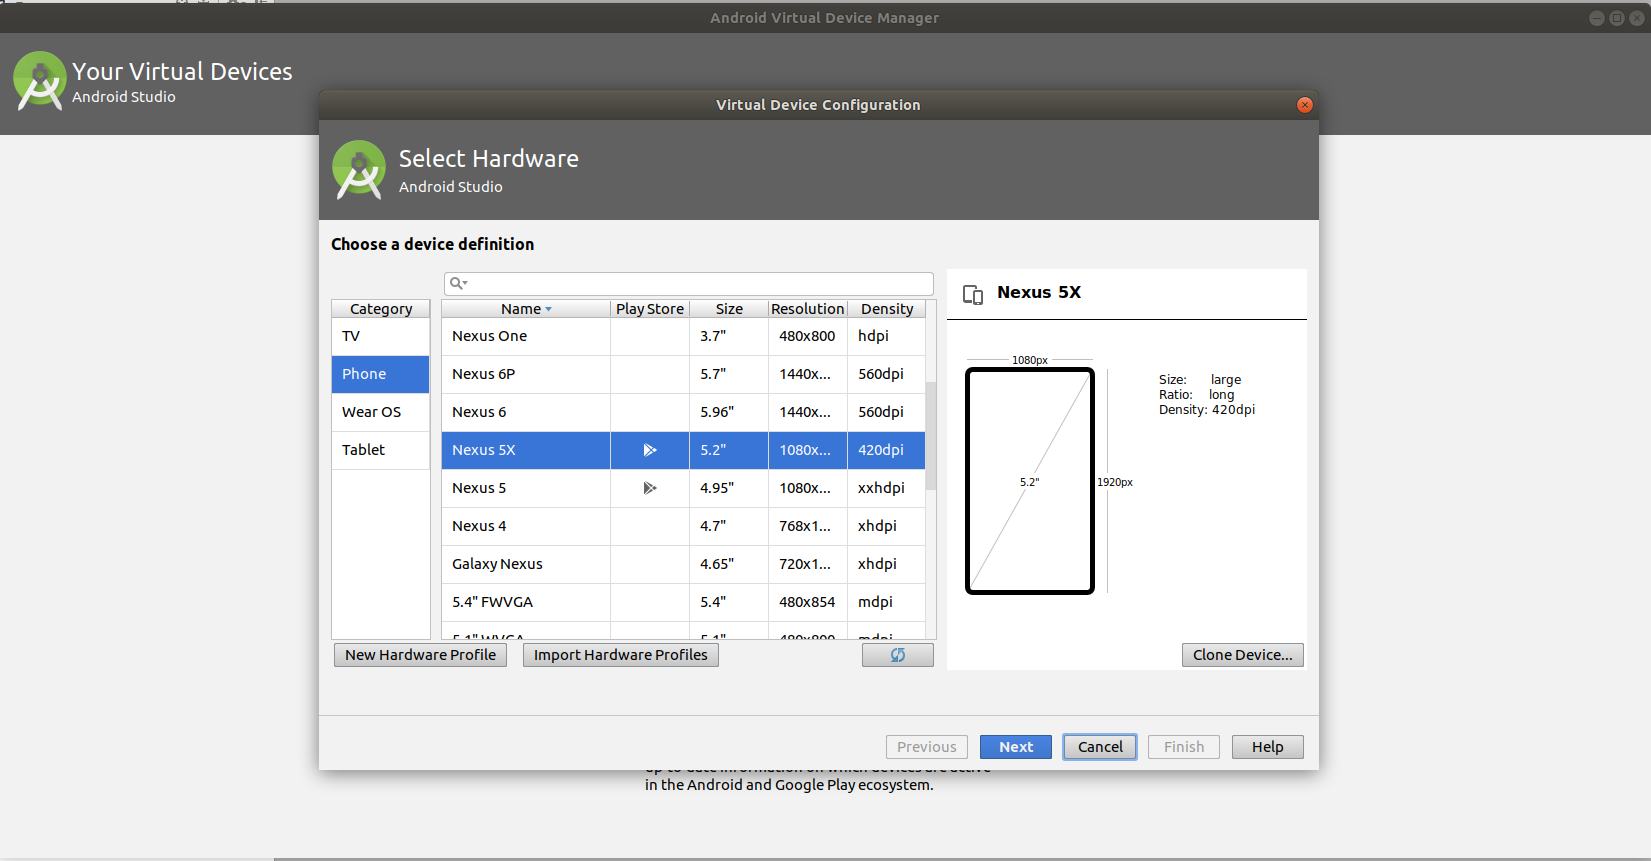Click the Android Studio logo in Select Hardware header
The height and width of the screenshot is (861, 1651).
(x=359, y=170)
